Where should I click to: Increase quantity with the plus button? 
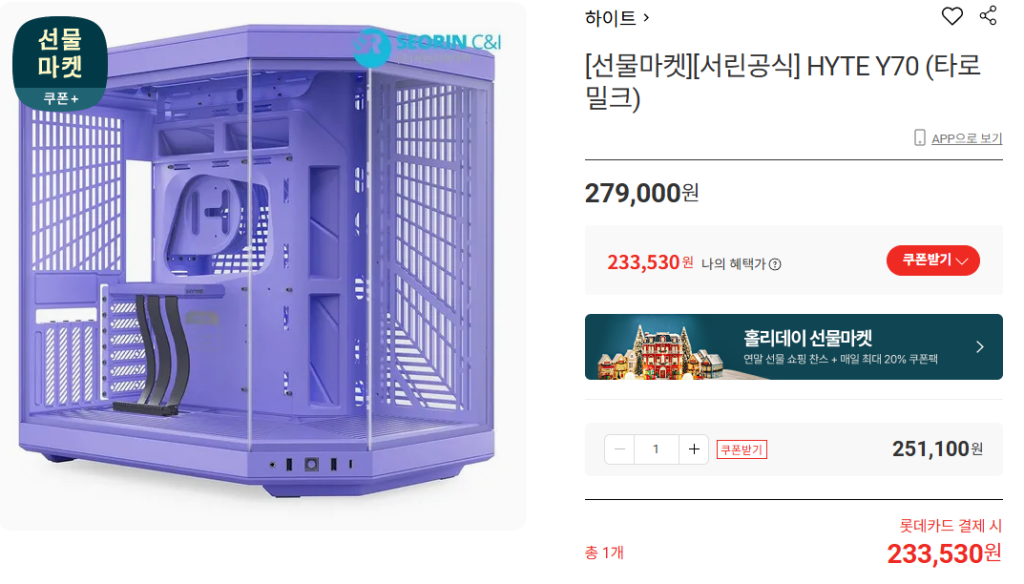[x=694, y=450]
